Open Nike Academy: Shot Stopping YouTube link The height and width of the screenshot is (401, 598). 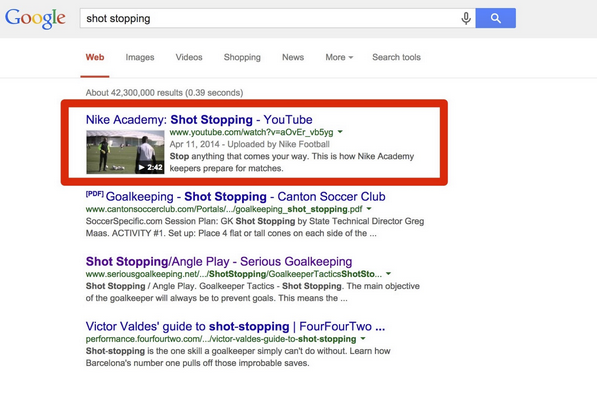point(199,119)
